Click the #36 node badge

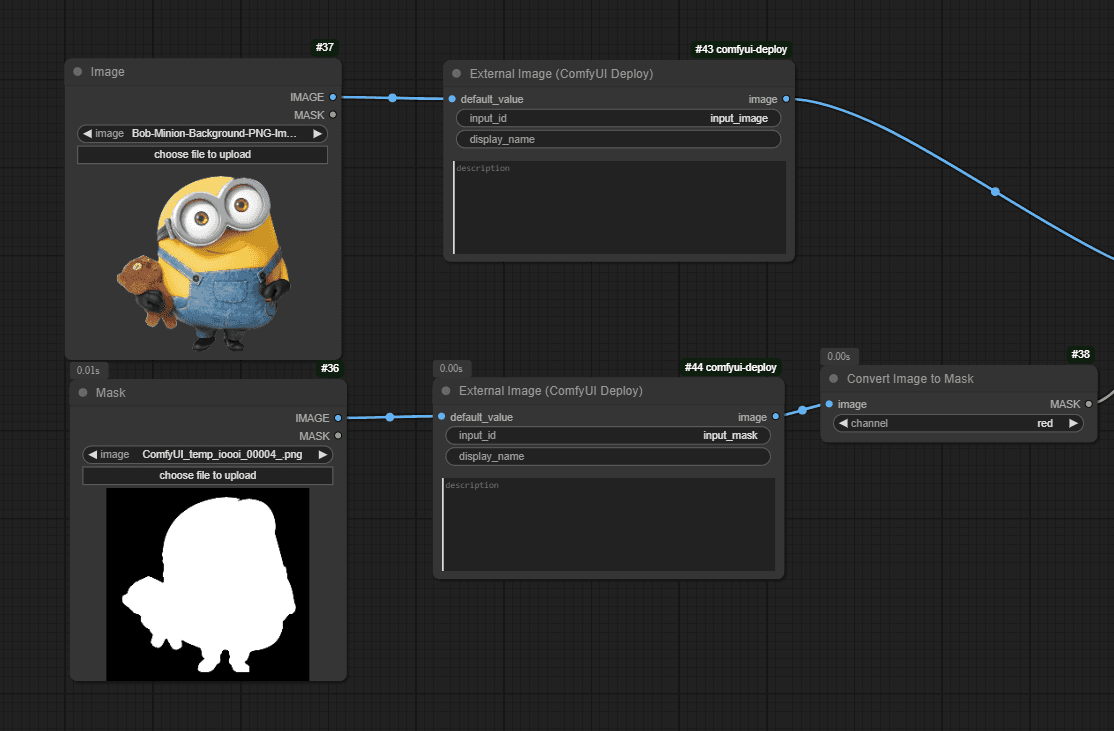[x=330, y=369]
